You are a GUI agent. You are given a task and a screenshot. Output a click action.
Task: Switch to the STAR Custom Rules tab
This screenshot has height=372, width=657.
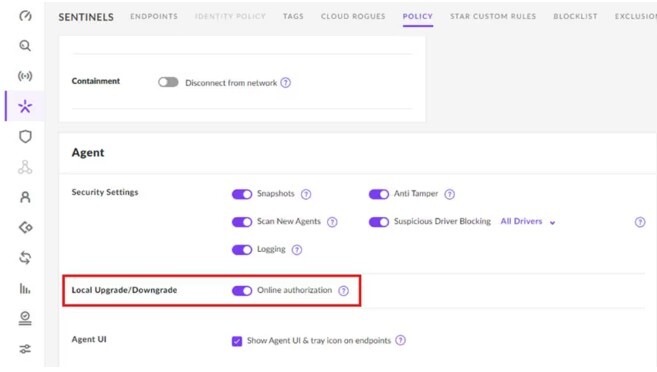tap(493, 16)
